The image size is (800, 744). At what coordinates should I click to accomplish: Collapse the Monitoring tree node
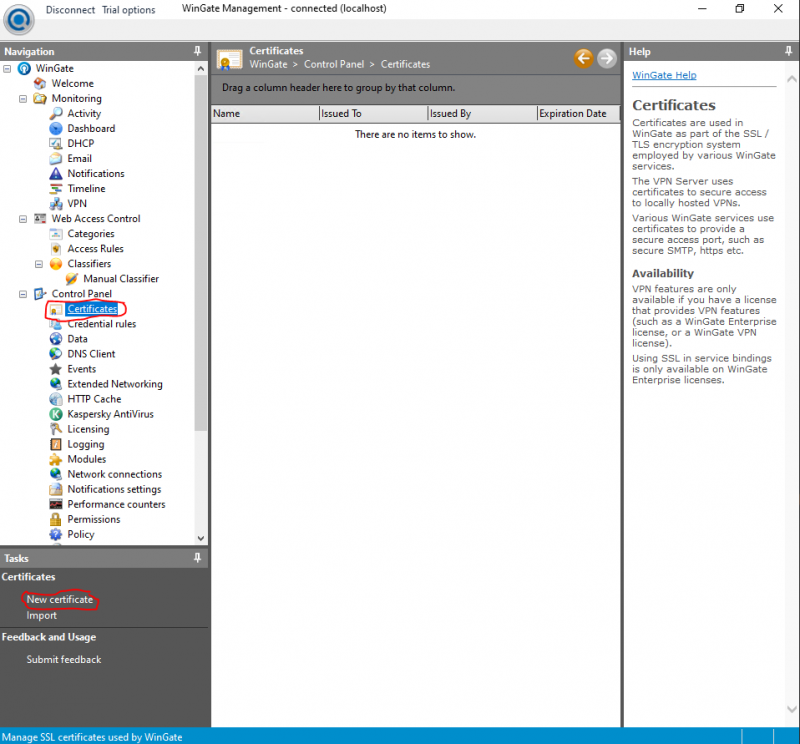pos(24,99)
